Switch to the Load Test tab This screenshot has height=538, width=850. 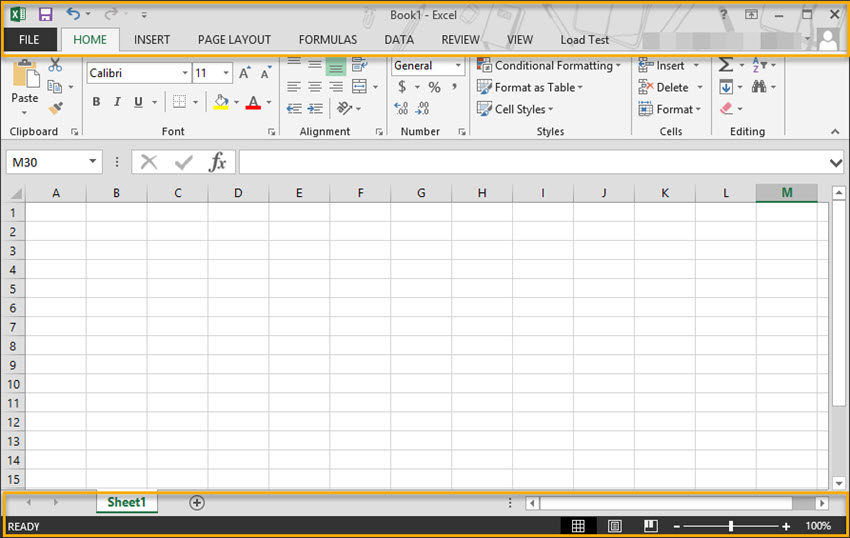(x=584, y=40)
